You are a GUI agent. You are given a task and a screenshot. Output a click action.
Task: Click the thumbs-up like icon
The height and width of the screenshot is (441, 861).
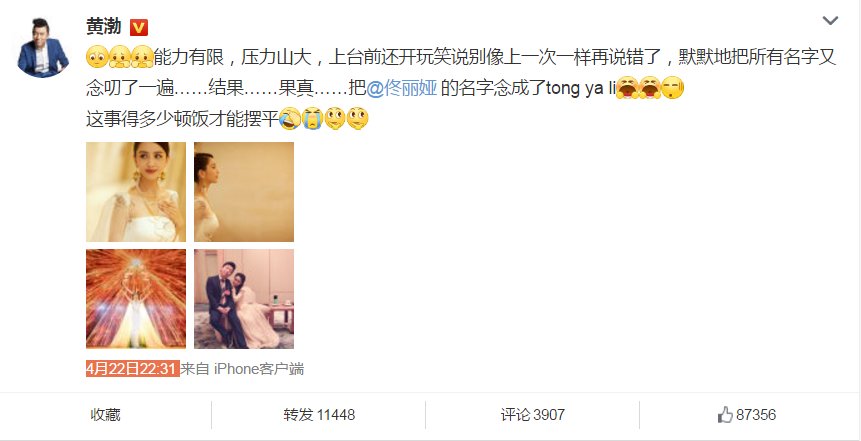[725, 415]
